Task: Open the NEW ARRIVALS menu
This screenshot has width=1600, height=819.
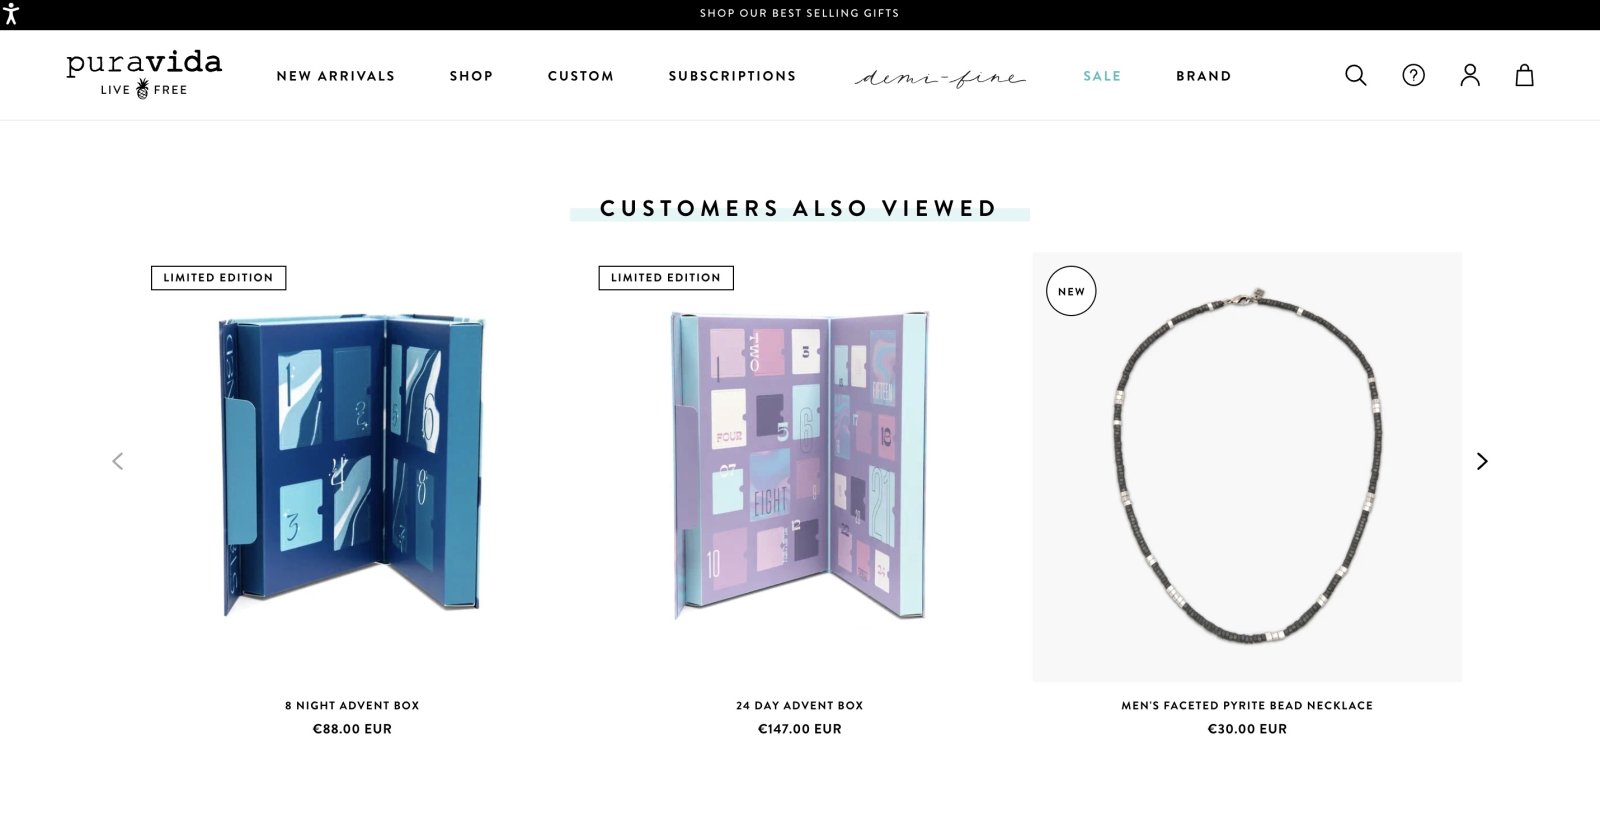Action: pos(336,75)
